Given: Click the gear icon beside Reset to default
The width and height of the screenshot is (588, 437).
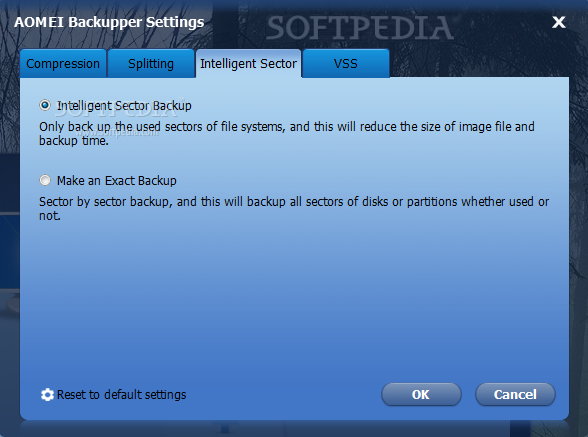Looking at the screenshot, I should (x=47, y=395).
